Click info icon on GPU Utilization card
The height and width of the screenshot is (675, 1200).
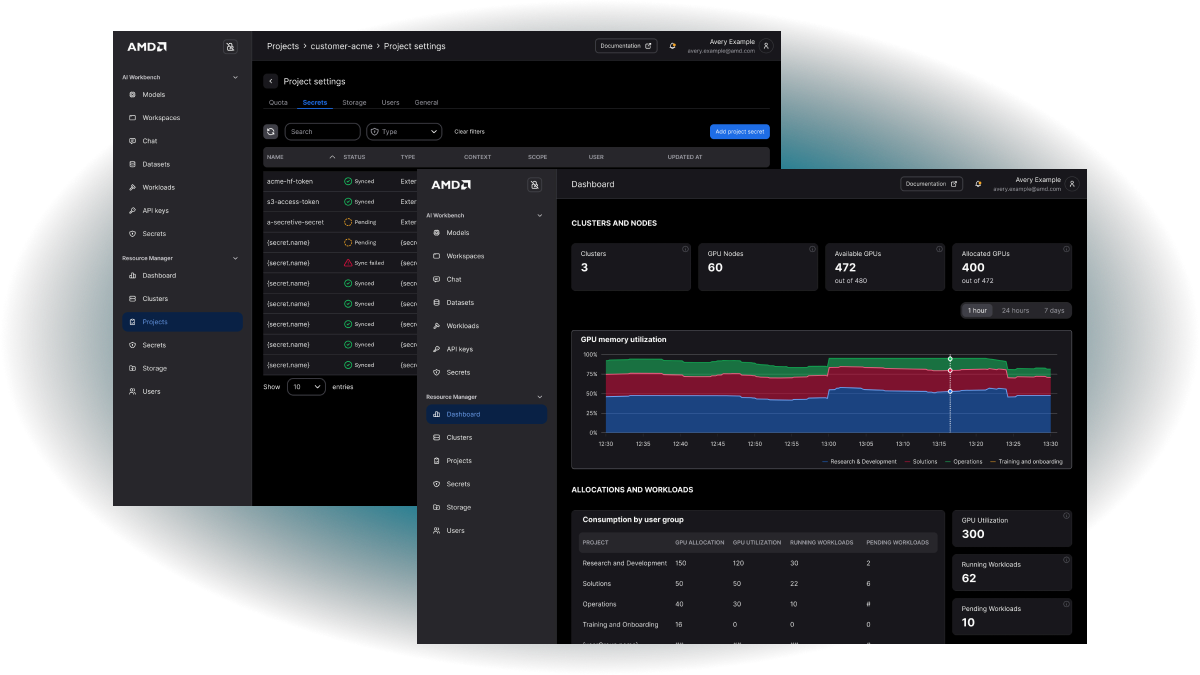(1066, 516)
